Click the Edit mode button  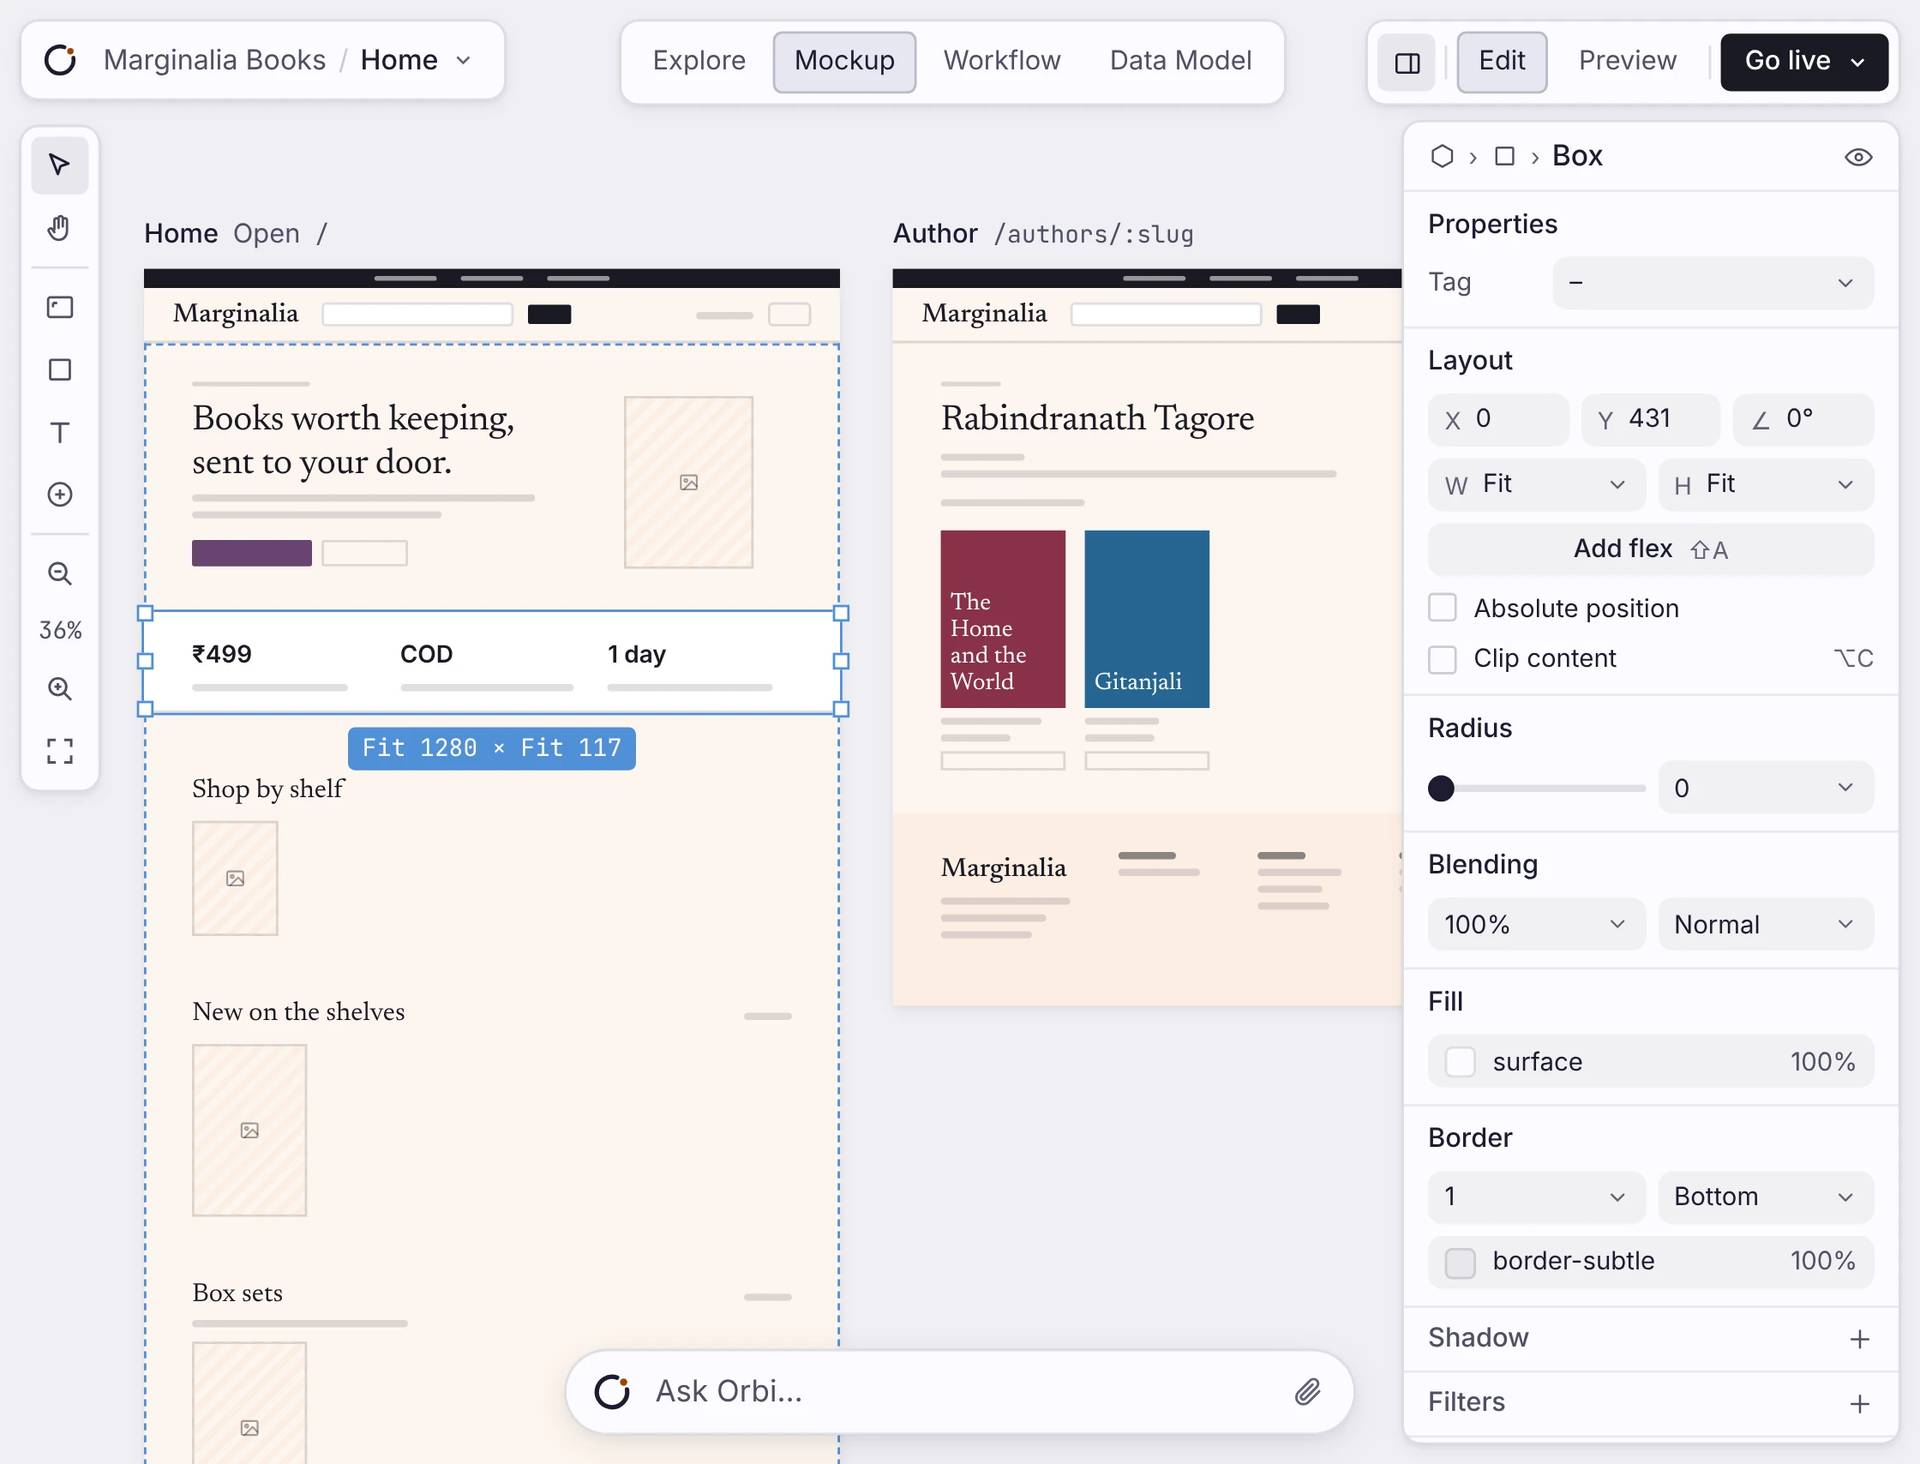[x=1501, y=61]
